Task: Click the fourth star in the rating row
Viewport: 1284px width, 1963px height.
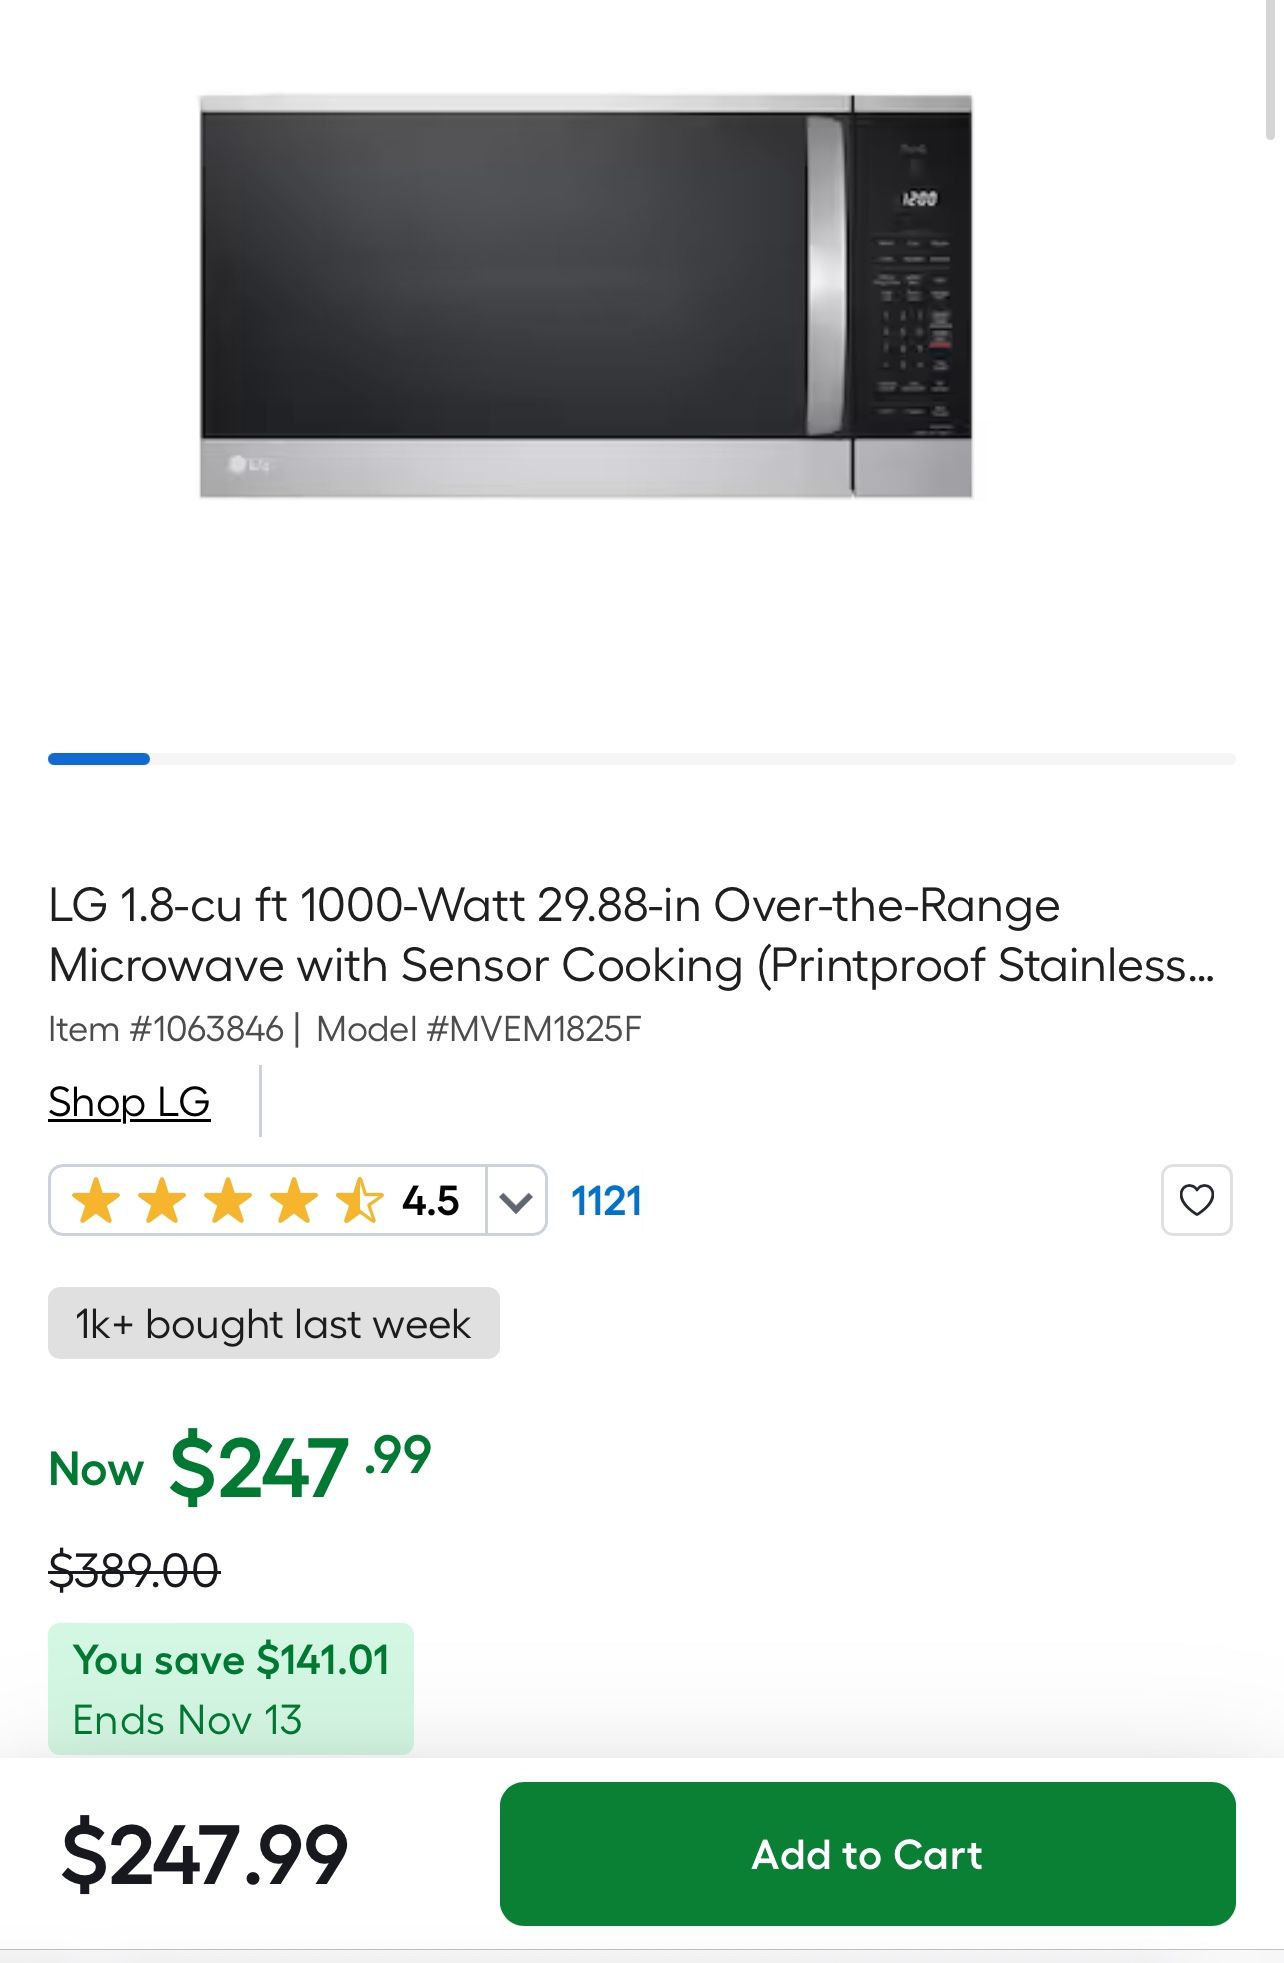Action: click(x=296, y=1199)
